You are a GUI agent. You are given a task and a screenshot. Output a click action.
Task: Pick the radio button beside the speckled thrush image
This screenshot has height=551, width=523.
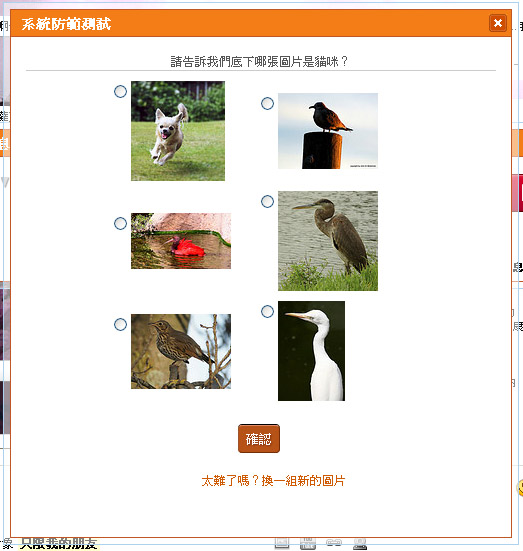coord(120,324)
